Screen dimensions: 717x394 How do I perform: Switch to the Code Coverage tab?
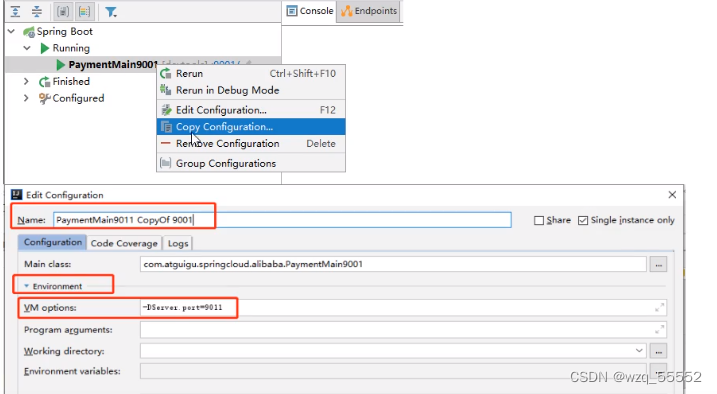point(124,244)
